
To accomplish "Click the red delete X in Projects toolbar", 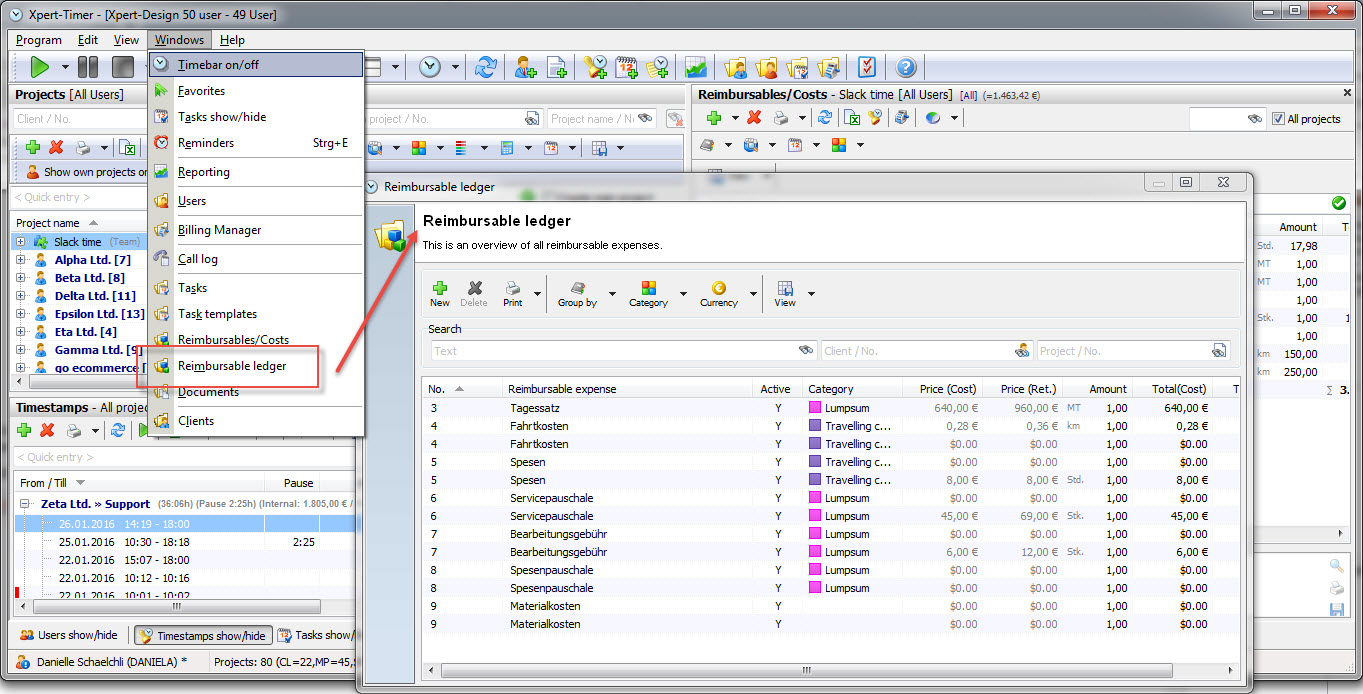I will click(57, 147).
